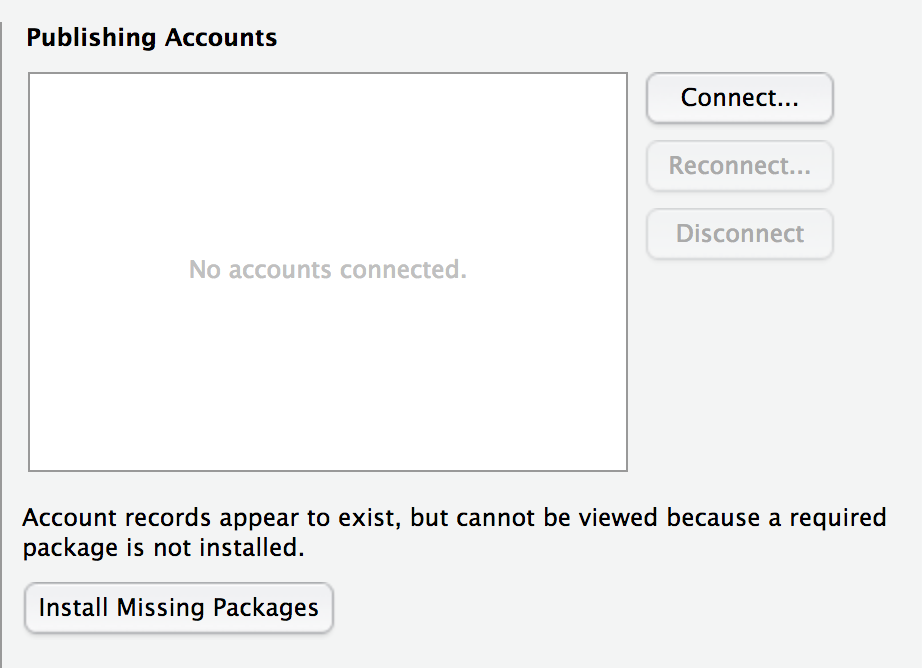The width and height of the screenshot is (922, 668).
Task: Click the disabled Disconnect button
Action: (x=739, y=234)
